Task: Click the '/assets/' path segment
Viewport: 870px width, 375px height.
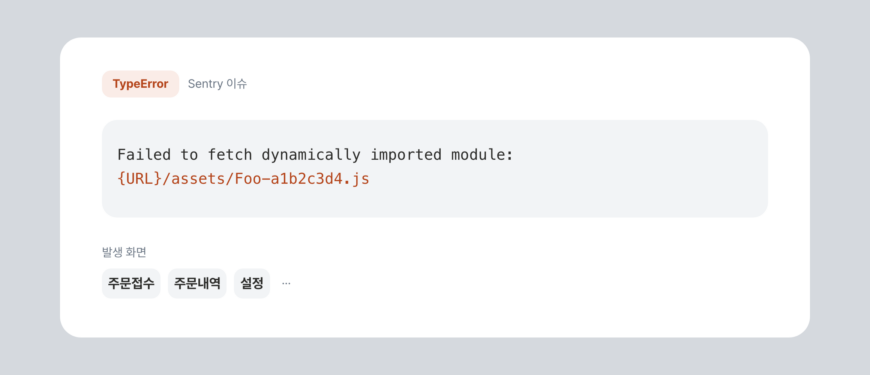Action: 199,180
